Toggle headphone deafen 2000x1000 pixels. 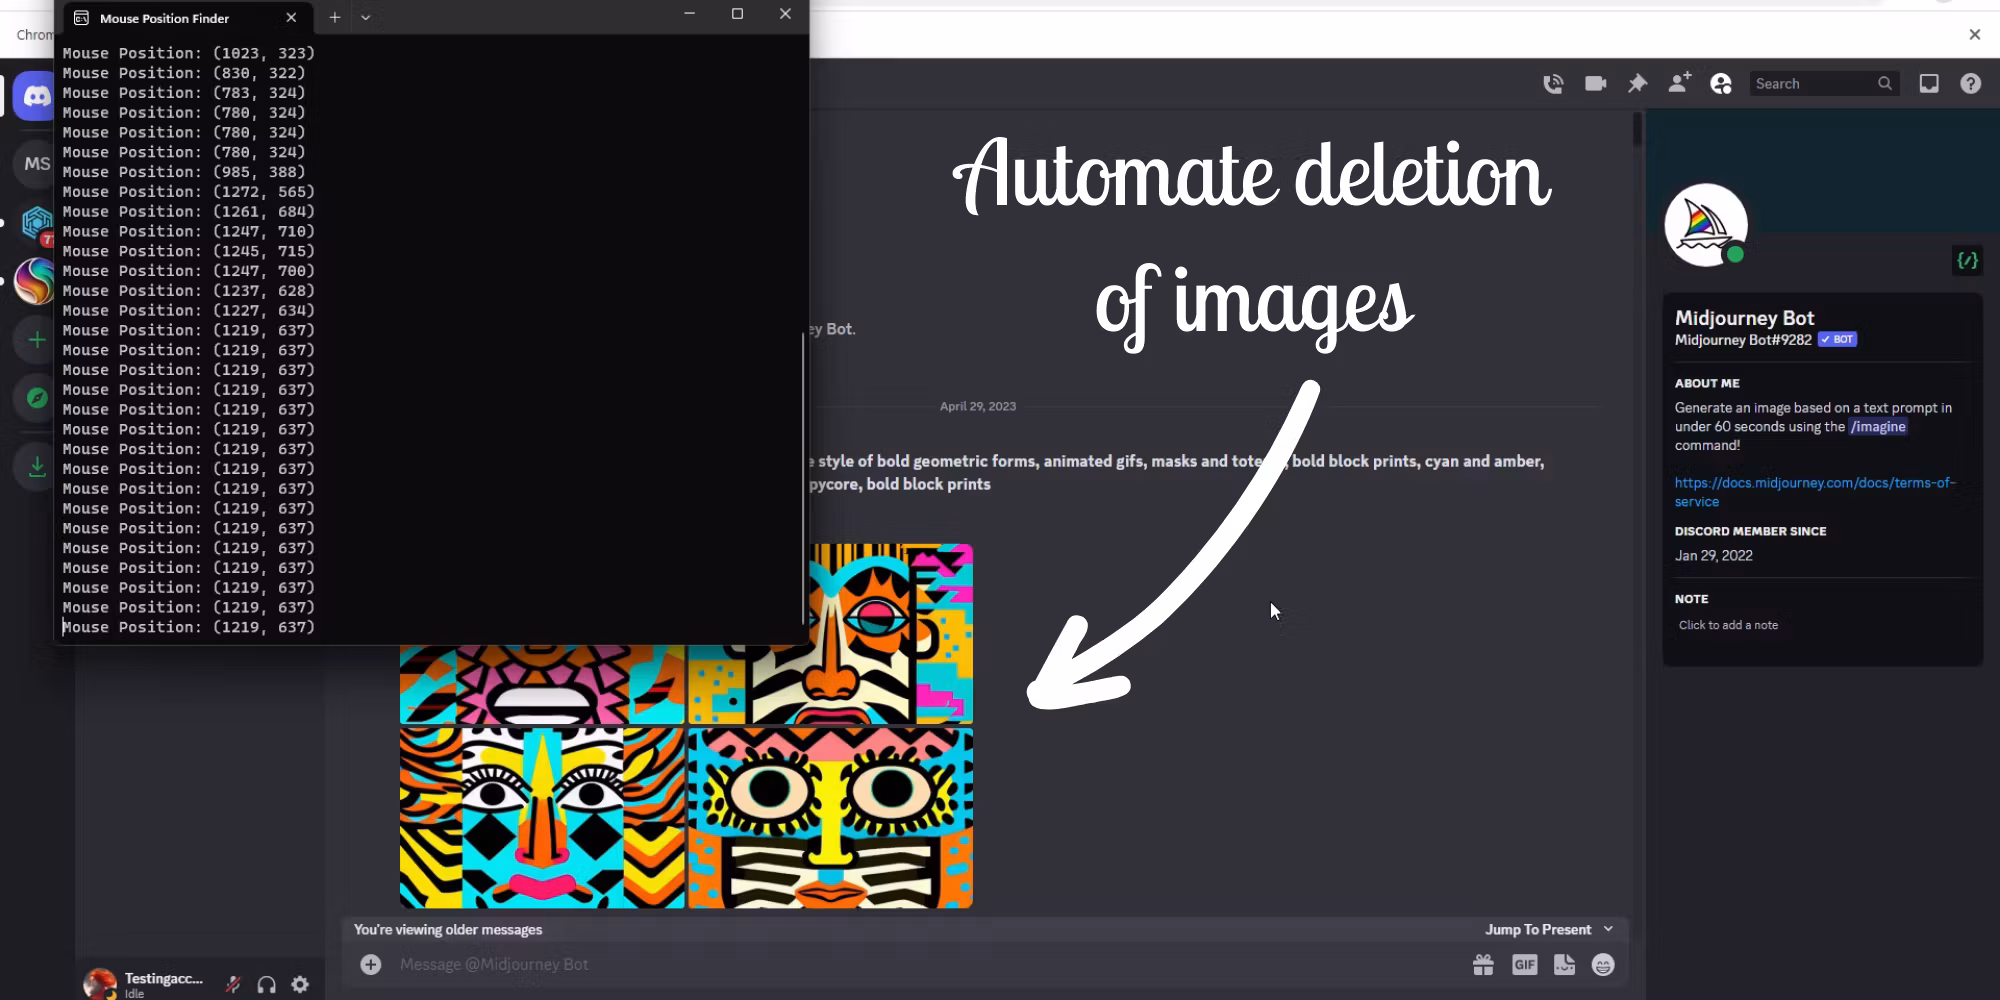[x=266, y=985]
